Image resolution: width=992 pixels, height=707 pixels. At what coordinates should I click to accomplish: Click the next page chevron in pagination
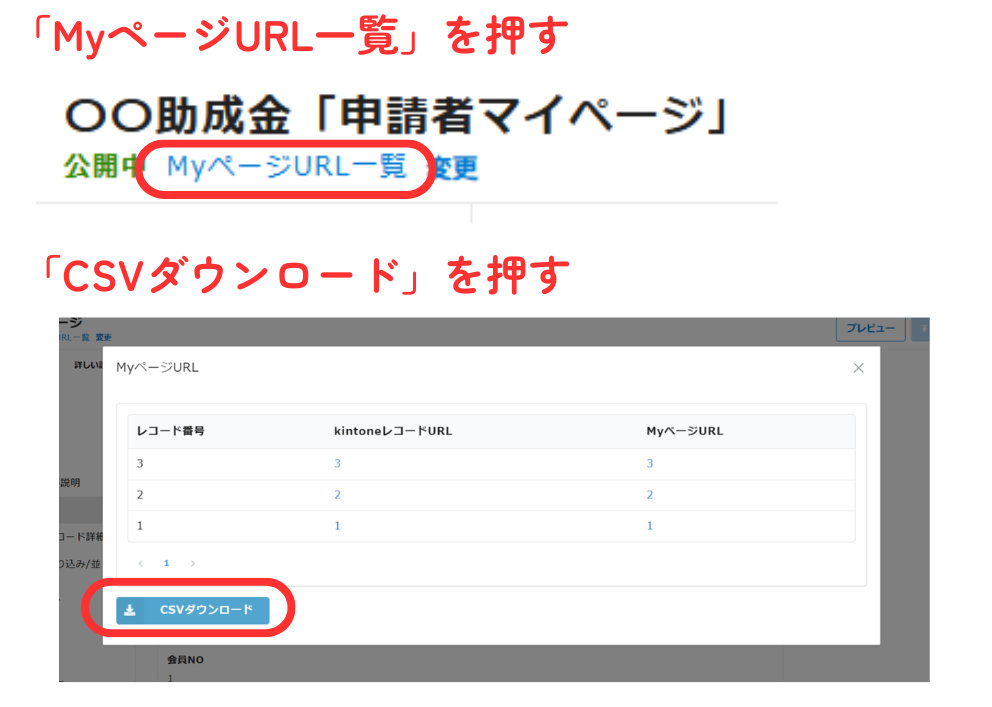[191, 563]
